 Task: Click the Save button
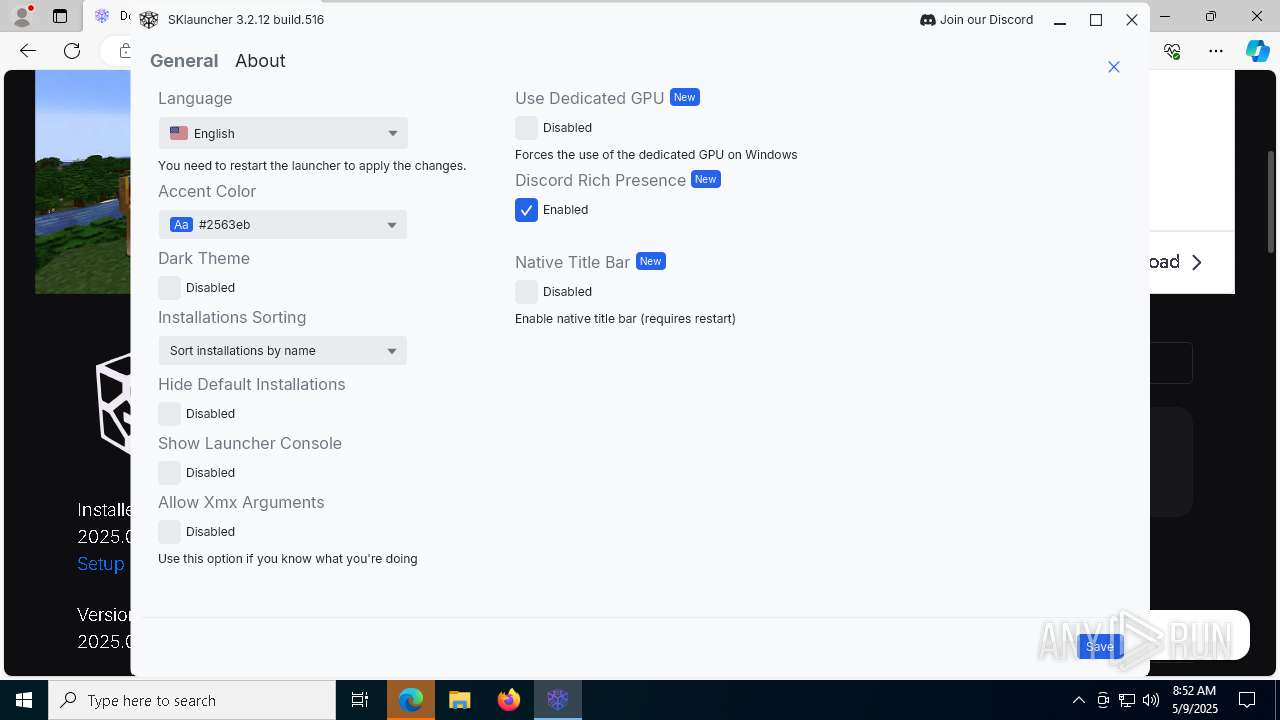coord(1100,646)
